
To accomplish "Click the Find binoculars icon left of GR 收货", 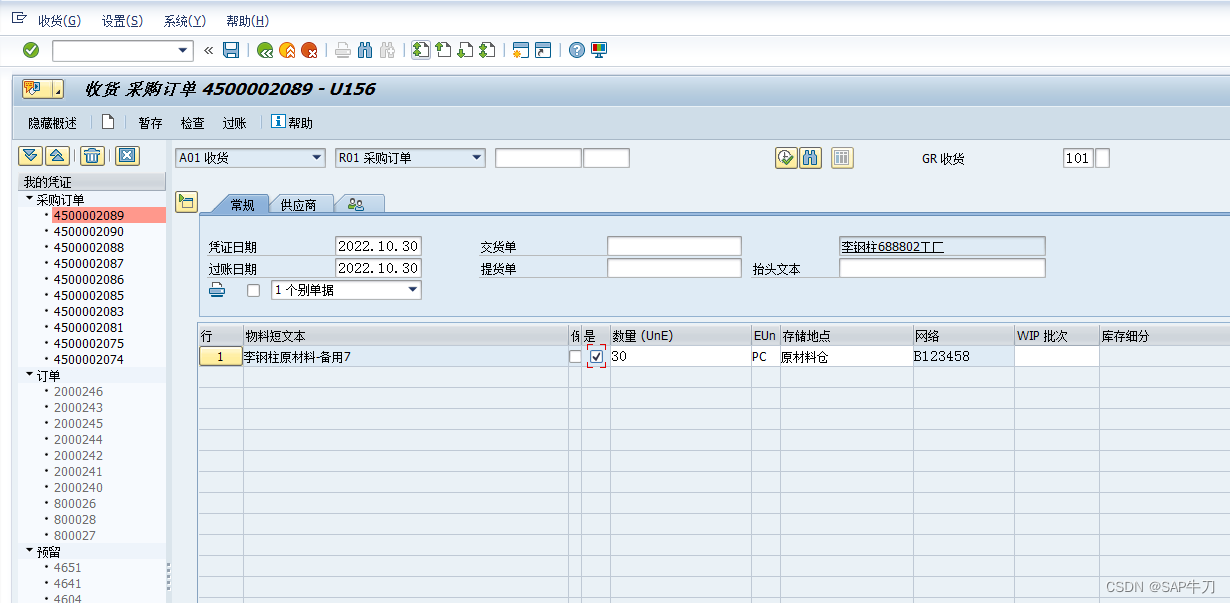I will click(810, 158).
